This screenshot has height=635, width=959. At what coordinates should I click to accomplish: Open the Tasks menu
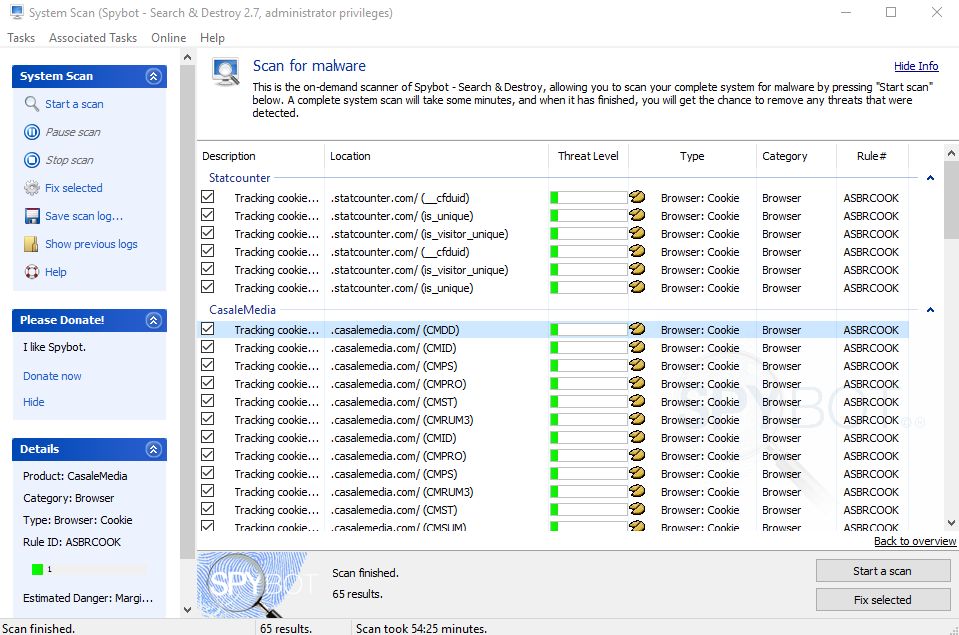coord(21,38)
